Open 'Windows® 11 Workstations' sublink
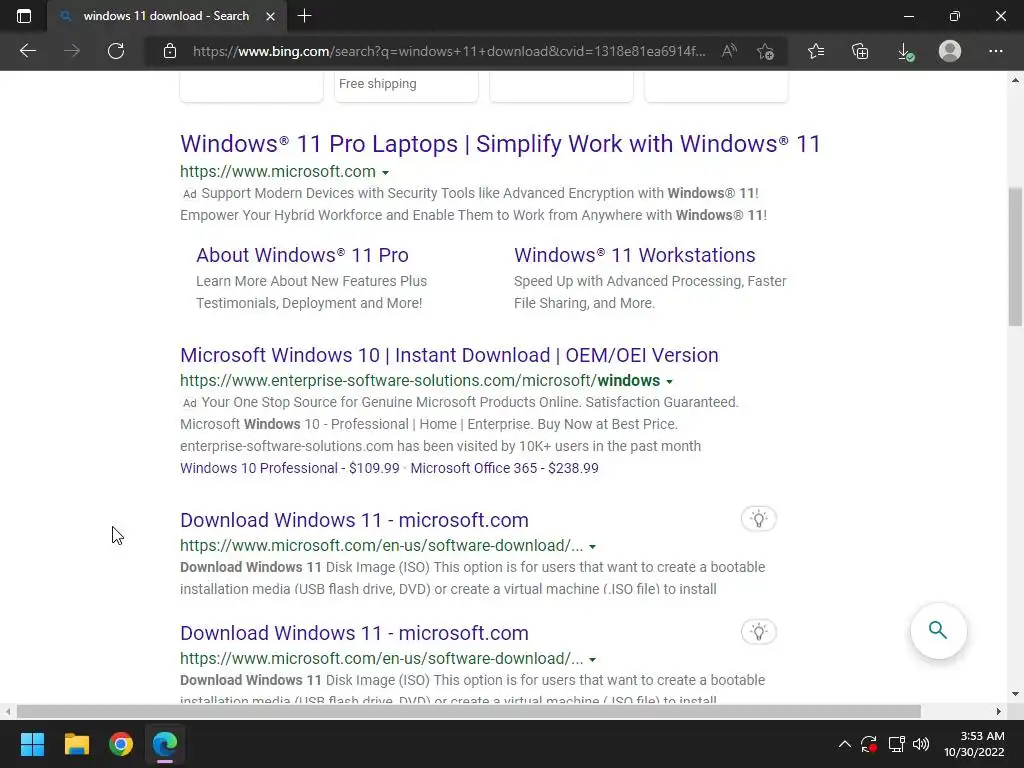1024x768 pixels. [635, 255]
